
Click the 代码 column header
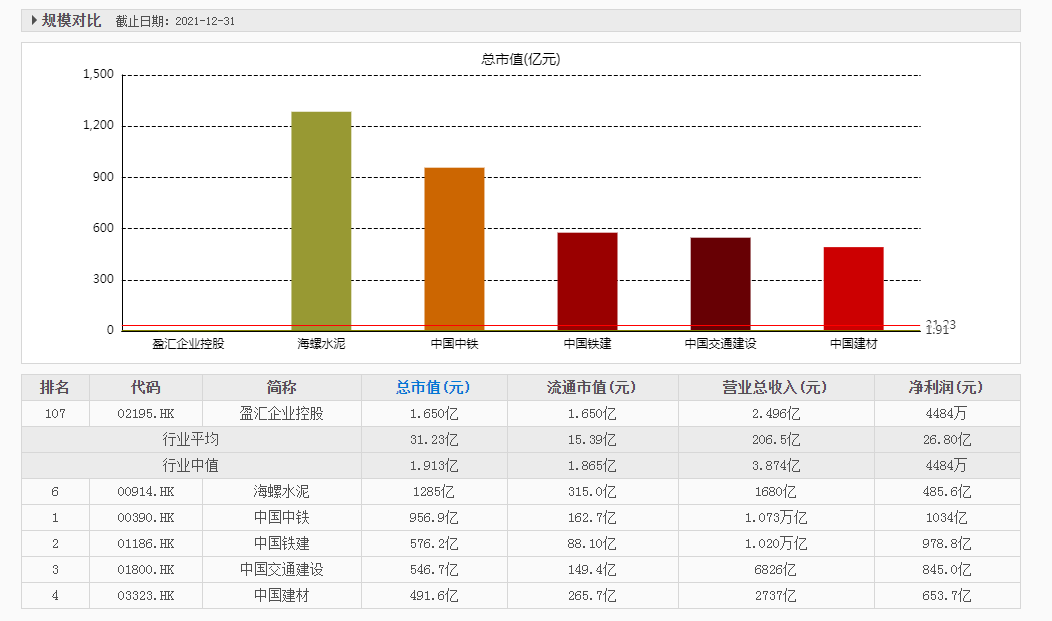pyautogui.click(x=146, y=388)
